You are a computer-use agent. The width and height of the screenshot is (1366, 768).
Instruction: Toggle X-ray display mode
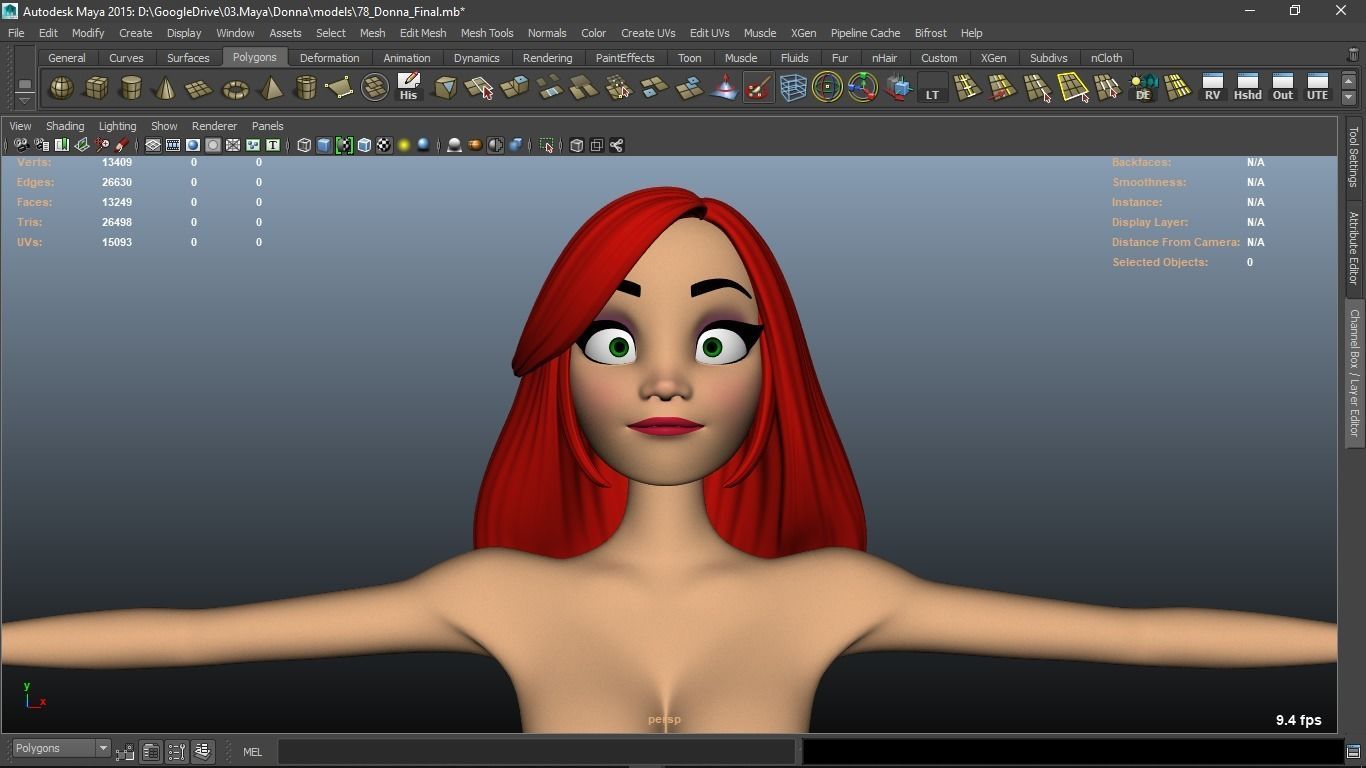(x=577, y=146)
